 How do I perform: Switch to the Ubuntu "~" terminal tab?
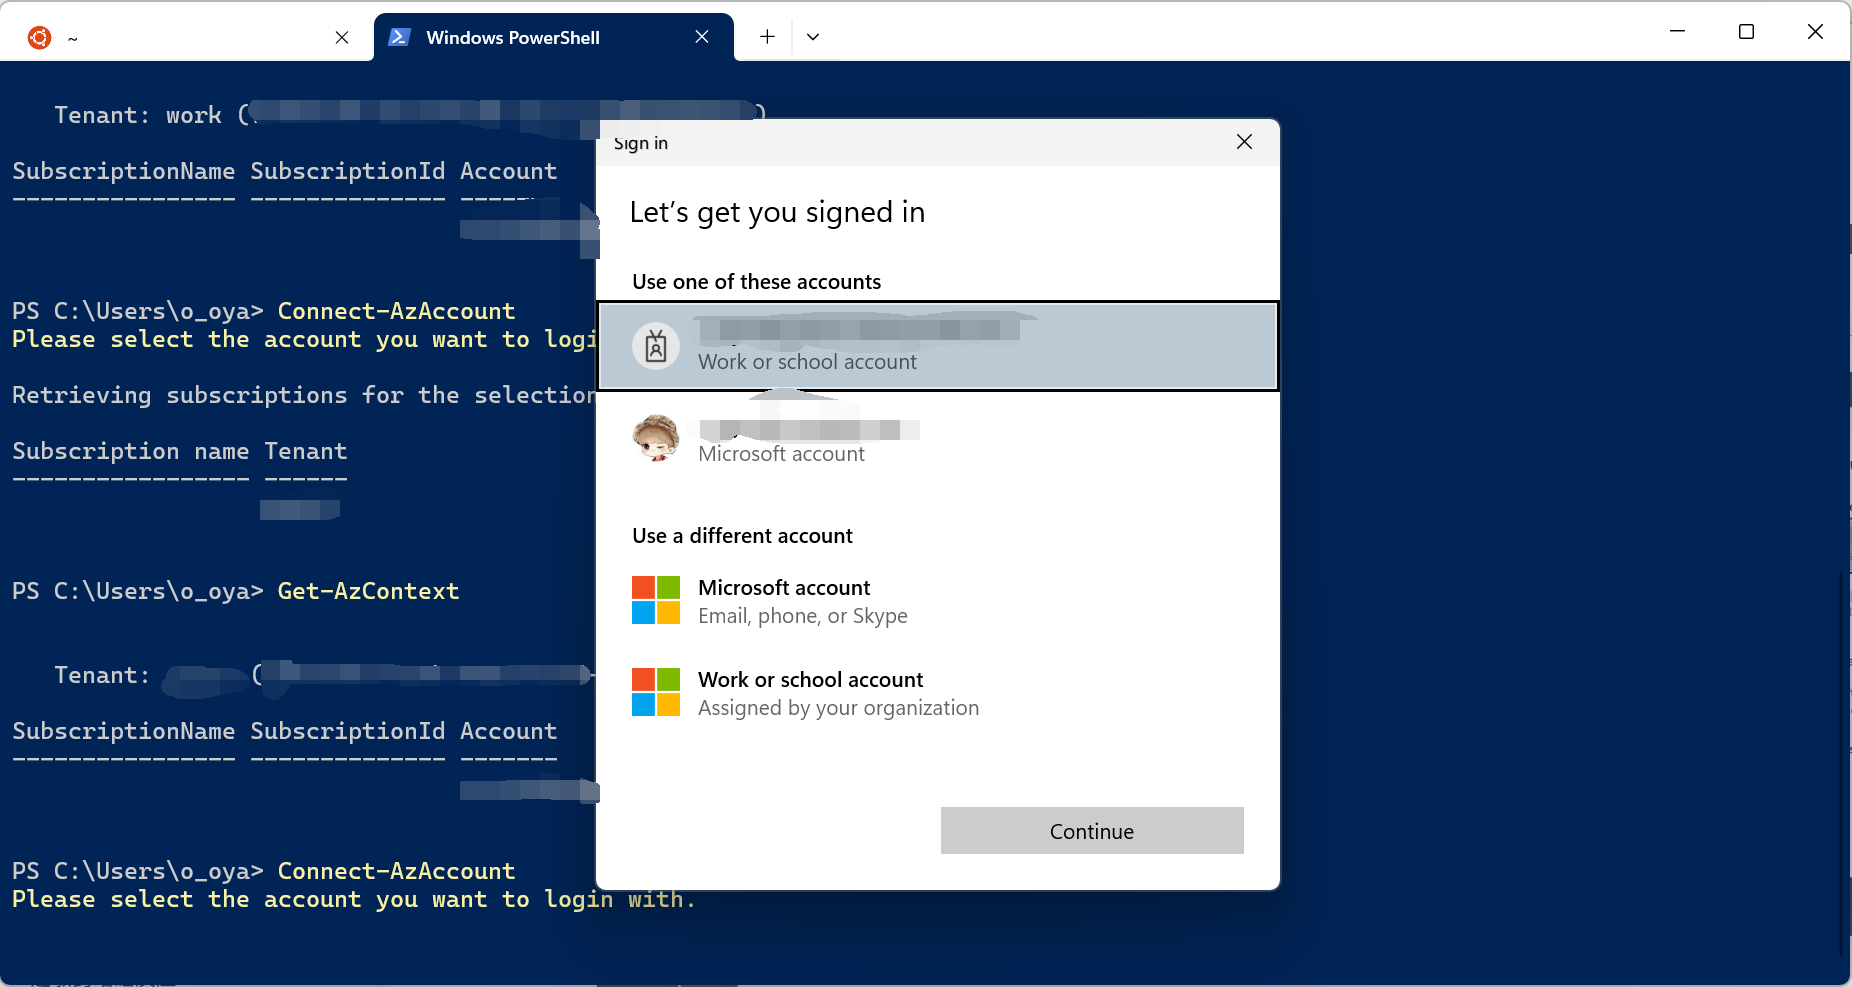(187, 37)
